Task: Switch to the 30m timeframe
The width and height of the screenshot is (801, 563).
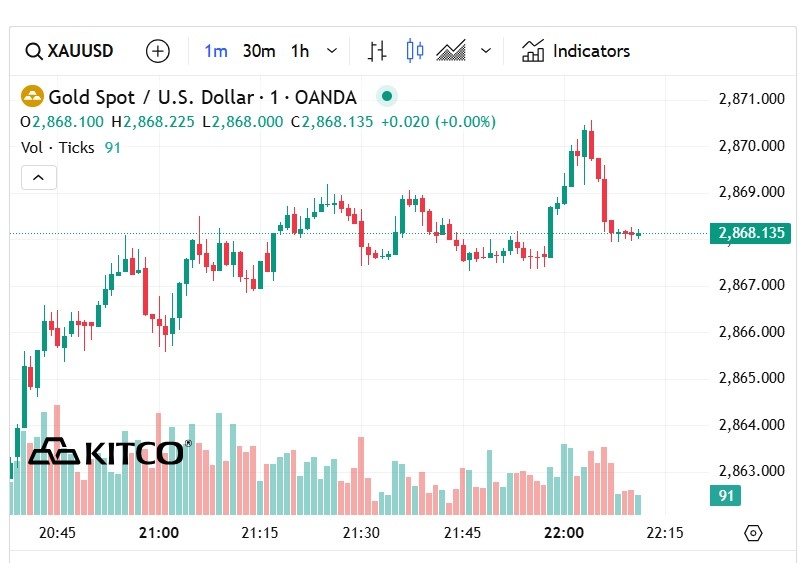Action: pos(259,51)
